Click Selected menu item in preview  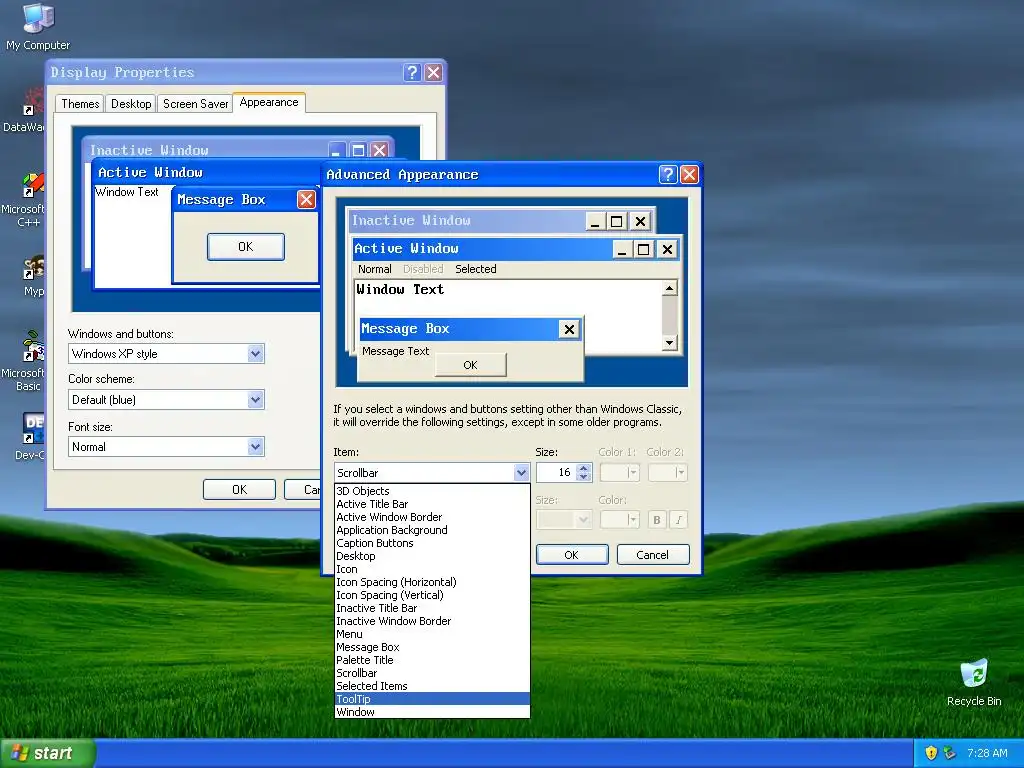point(475,269)
